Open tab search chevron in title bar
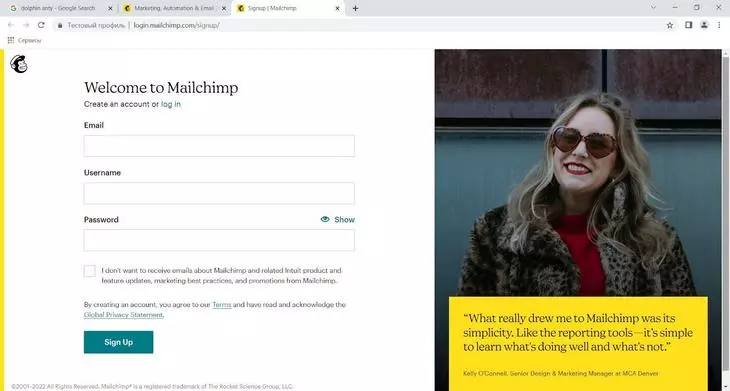The height and width of the screenshot is (391, 730). [653, 7]
